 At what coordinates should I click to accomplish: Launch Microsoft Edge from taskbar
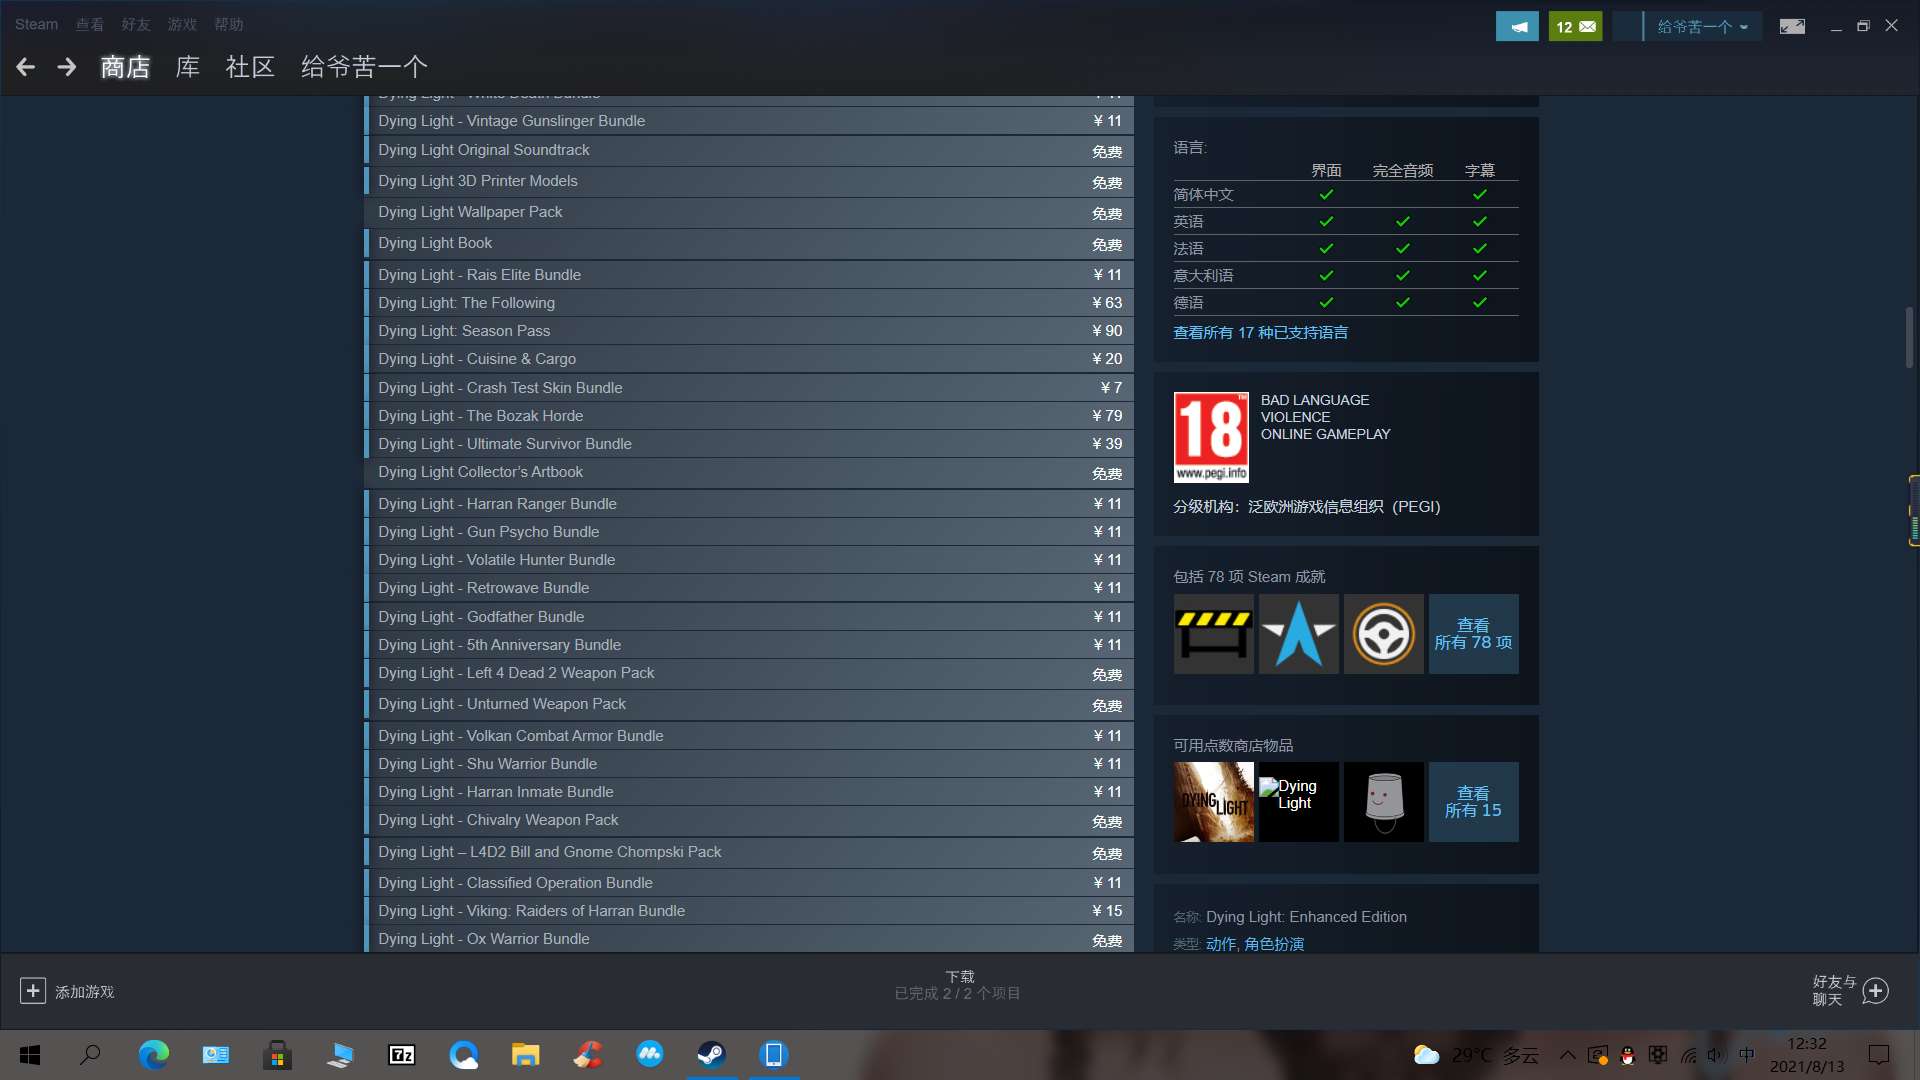(153, 1055)
